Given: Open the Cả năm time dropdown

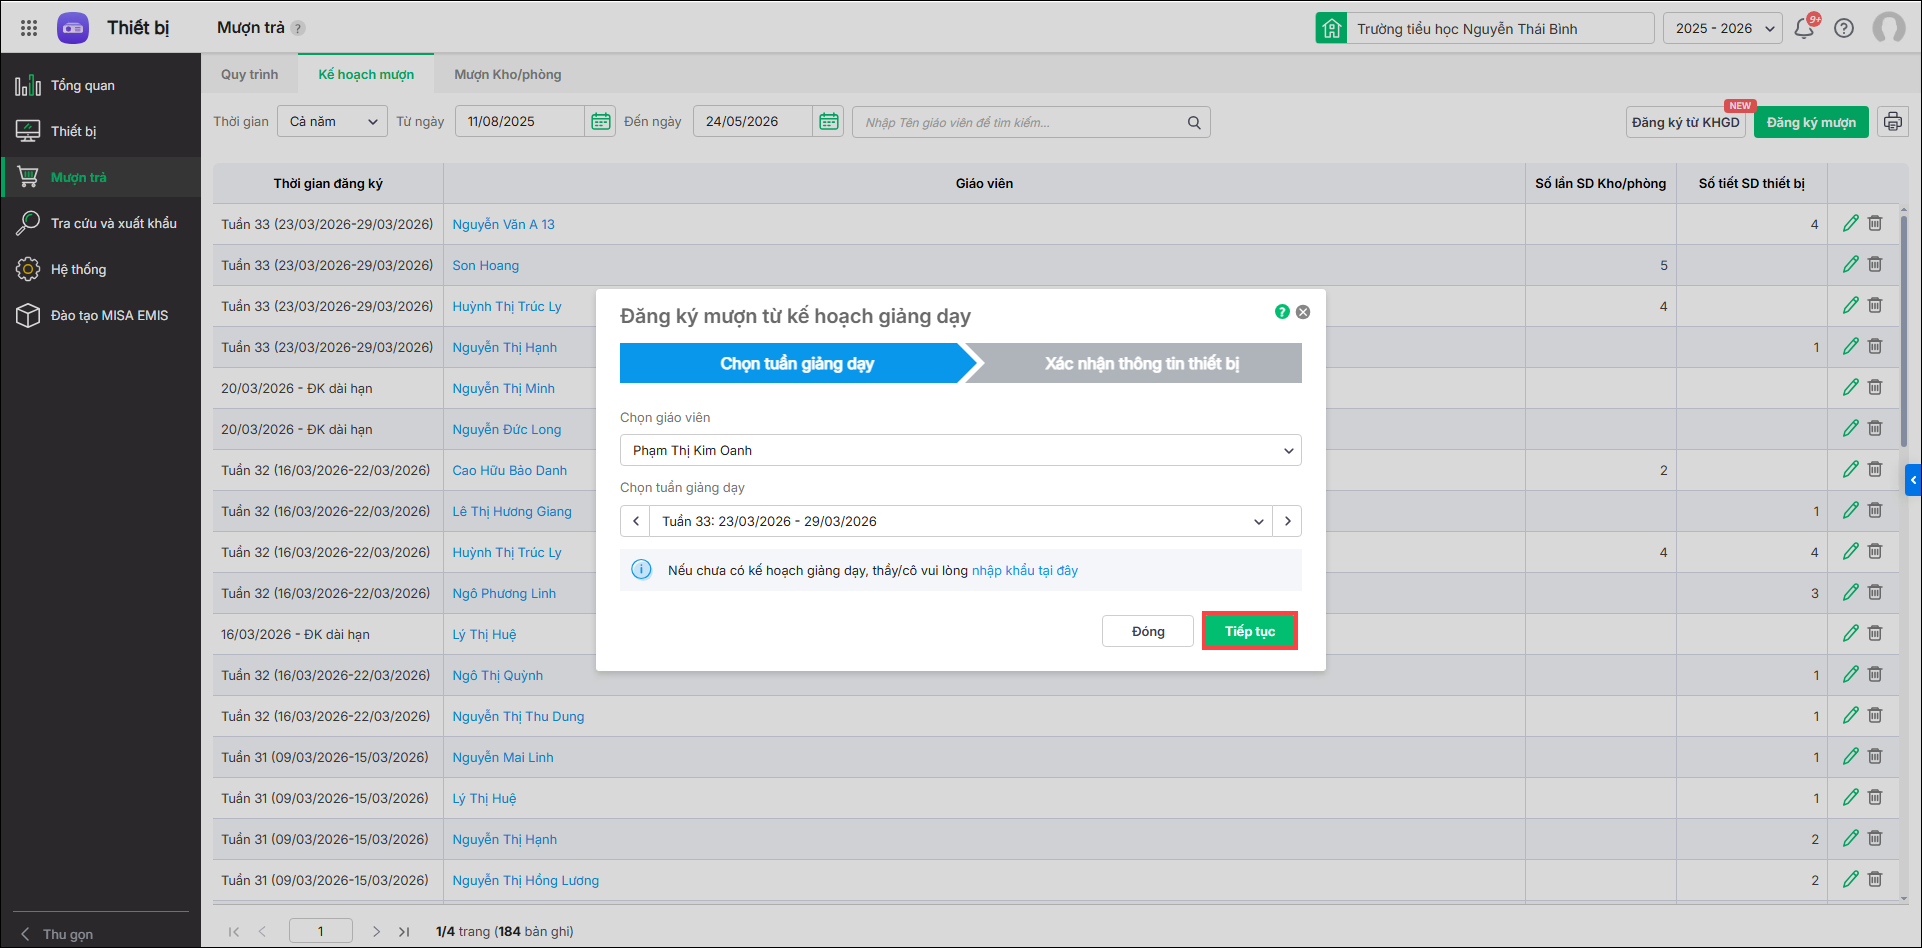Looking at the screenshot, I should pos(332,121).
